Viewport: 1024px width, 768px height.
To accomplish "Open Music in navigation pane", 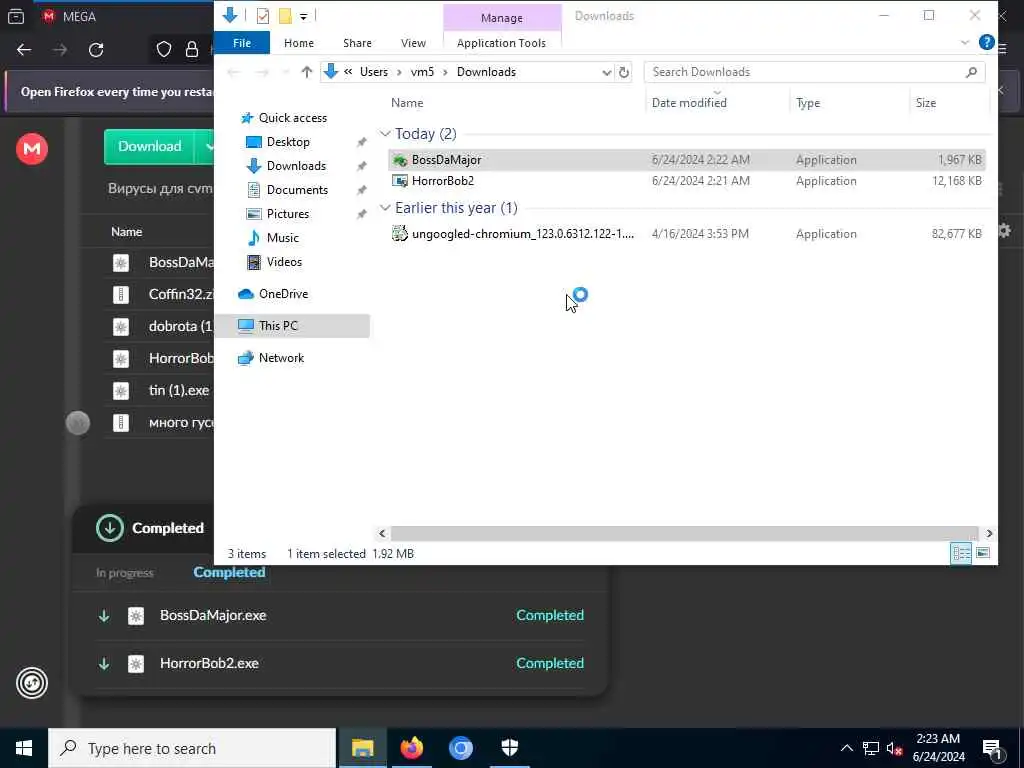I will pos(282,238).
